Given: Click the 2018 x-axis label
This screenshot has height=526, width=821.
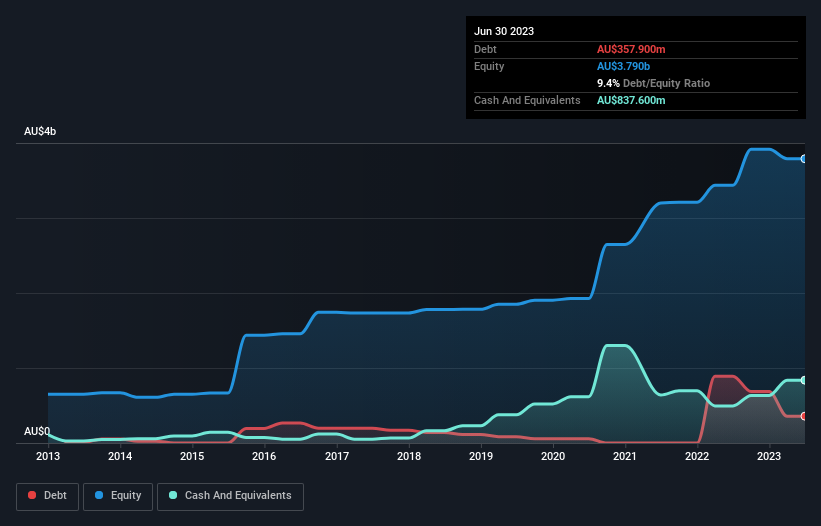Looking at the screenshot, I should point(409,456).
